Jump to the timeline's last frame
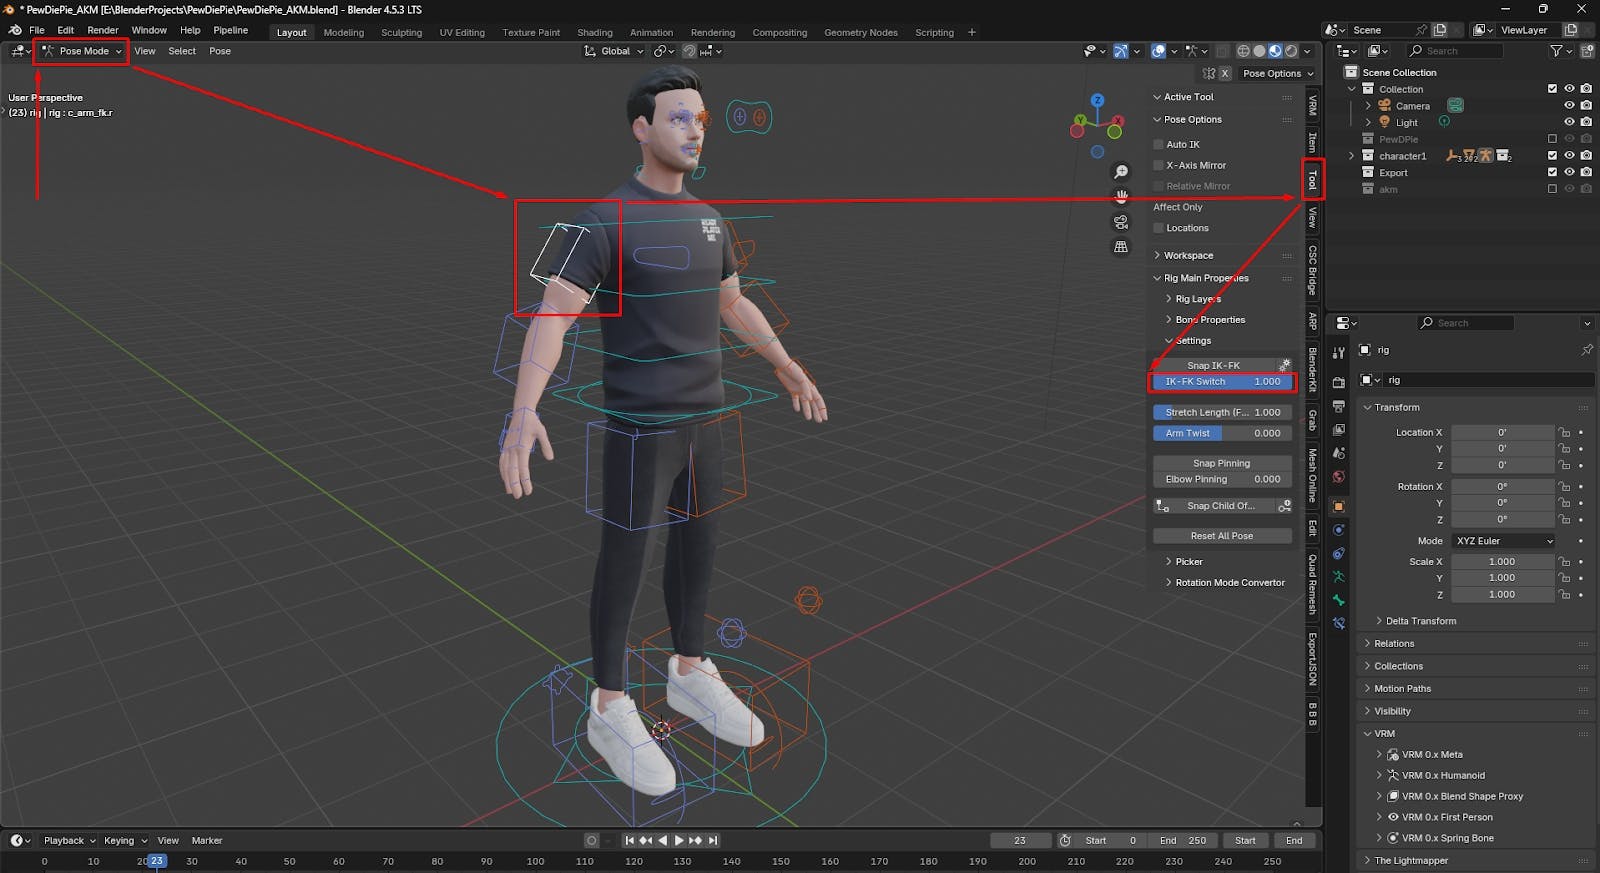 713,840
